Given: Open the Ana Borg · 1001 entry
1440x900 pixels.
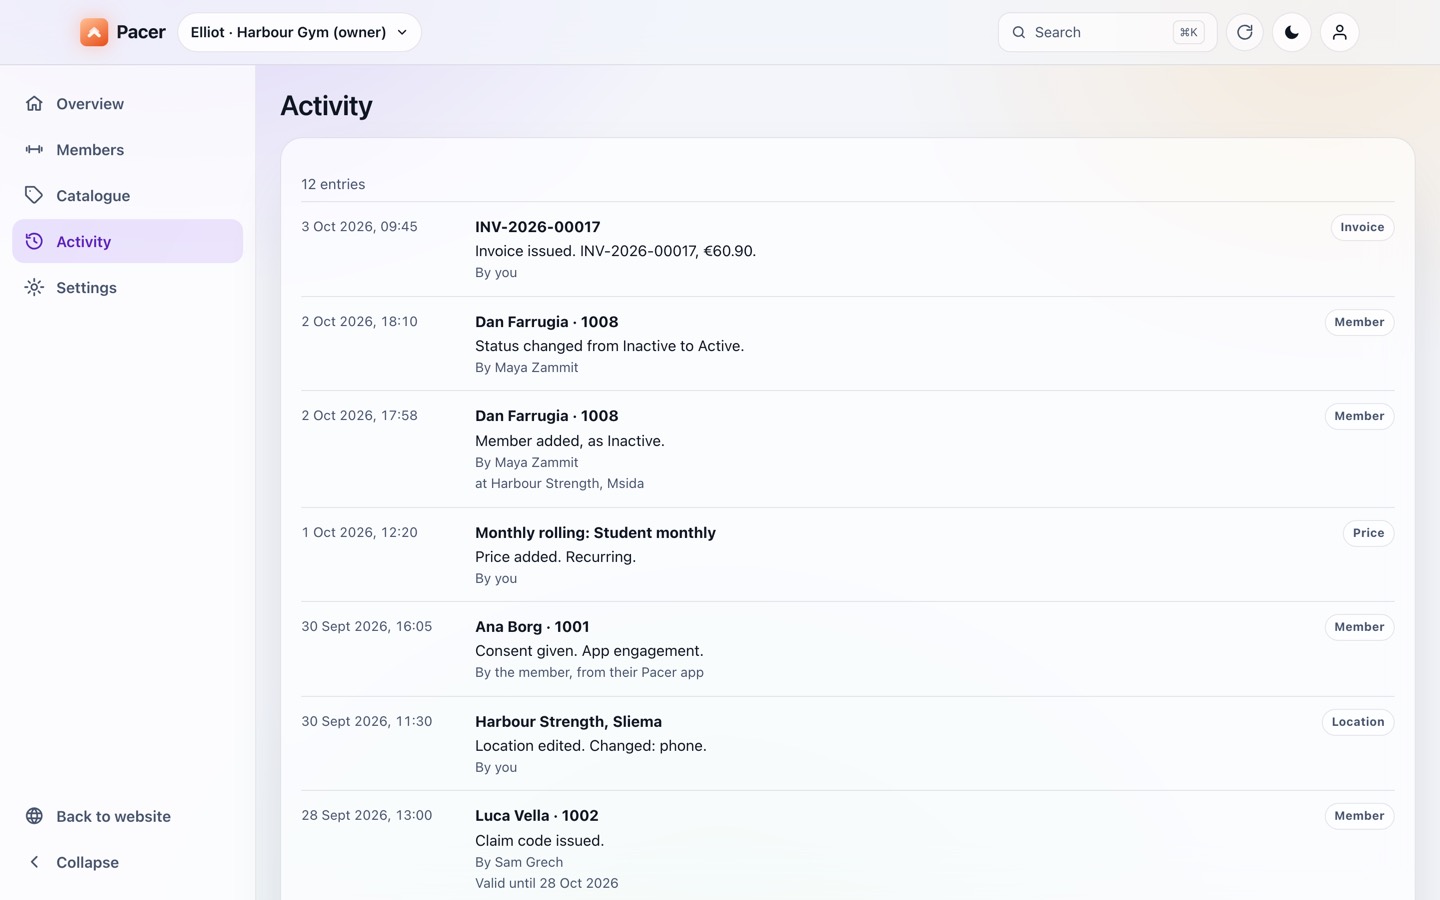Looking at the screenshot, I should 532,627.
